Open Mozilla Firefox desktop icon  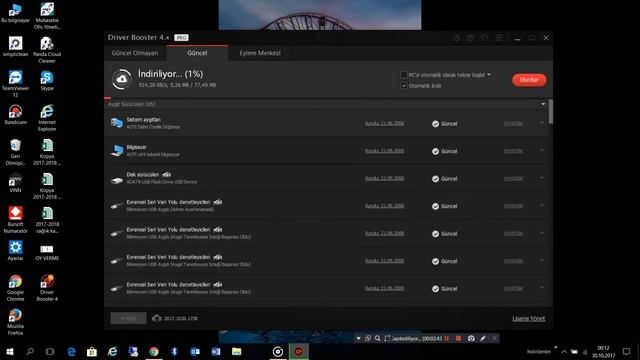[x=15, y=322]
